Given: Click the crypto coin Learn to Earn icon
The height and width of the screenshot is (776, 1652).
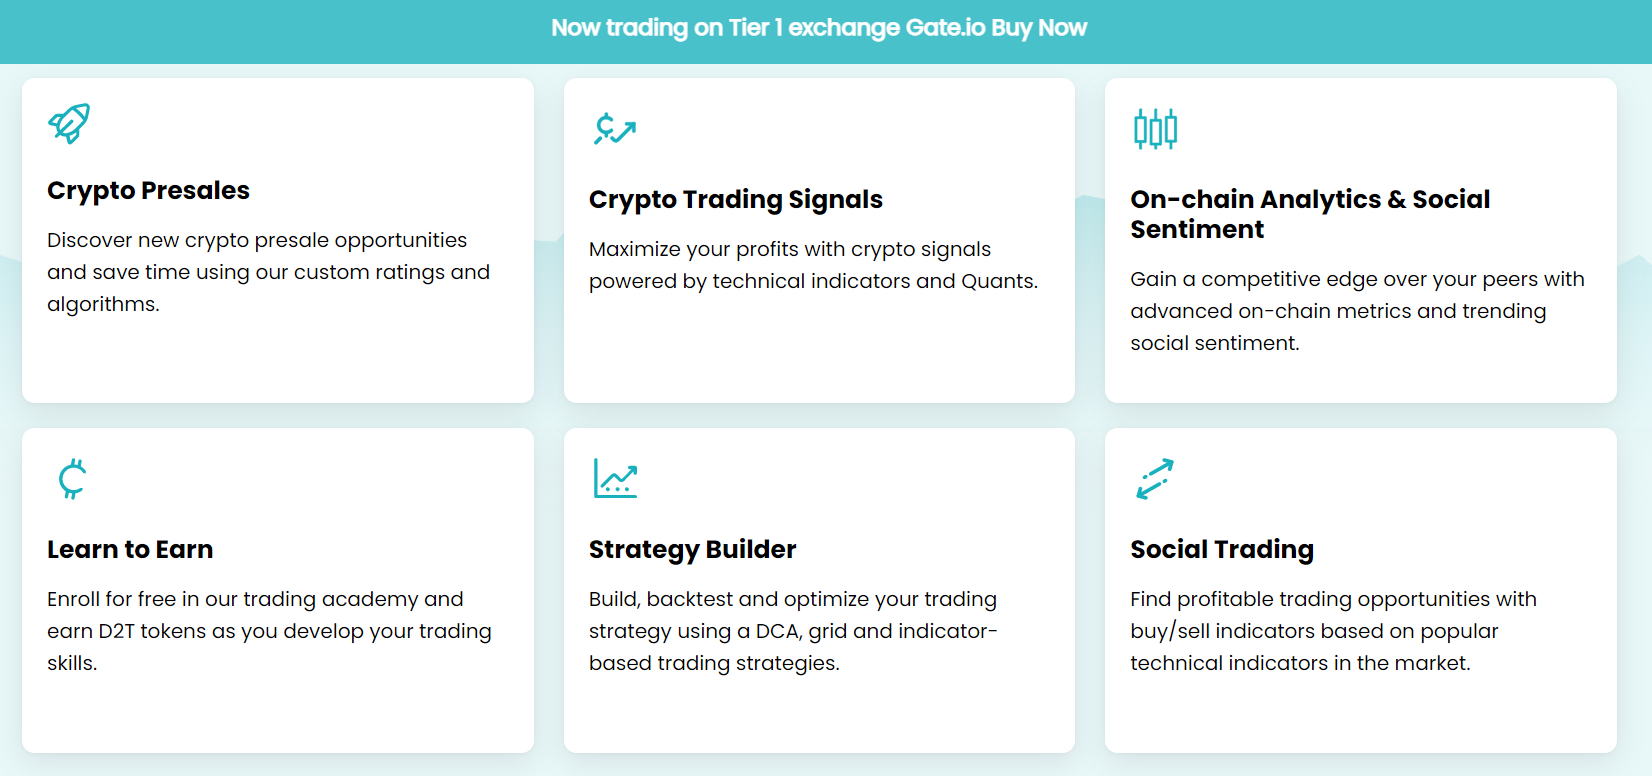Looking at the screenshot, I should [x=72, y=479].
